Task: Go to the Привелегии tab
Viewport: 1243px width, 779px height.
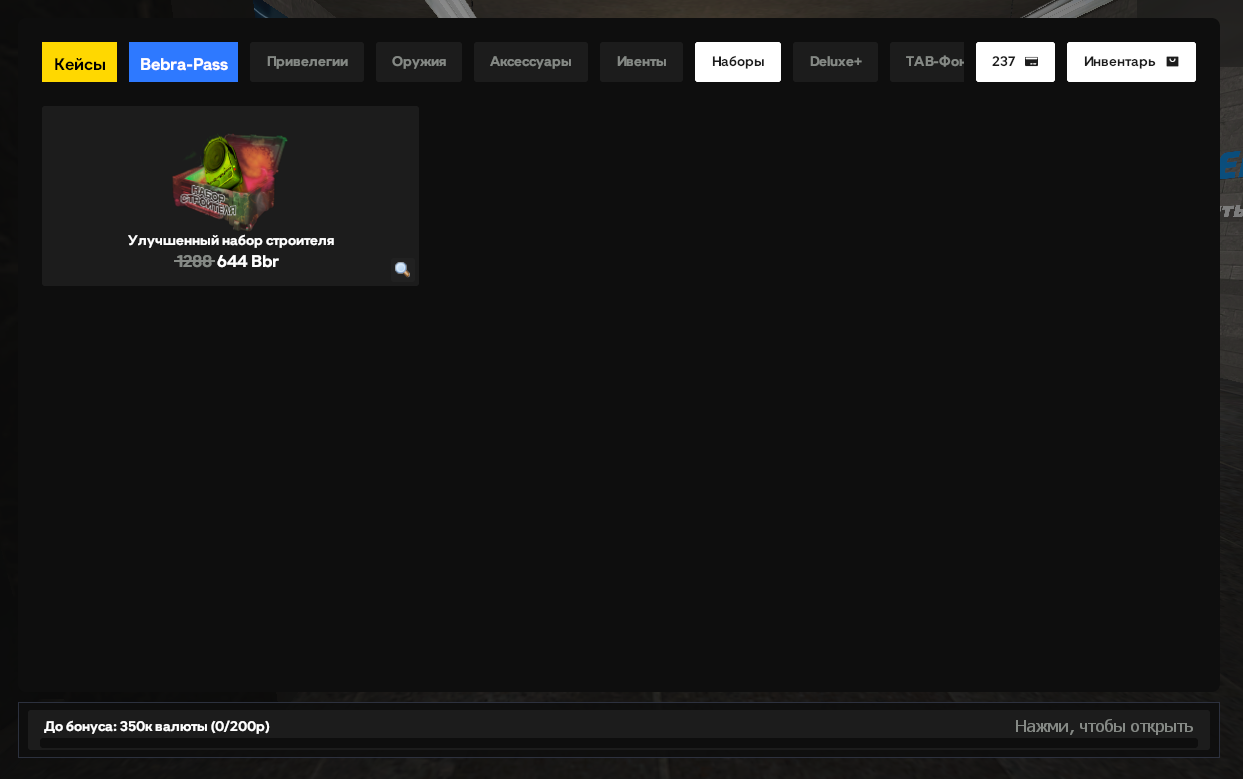Action: coord(307,62)
